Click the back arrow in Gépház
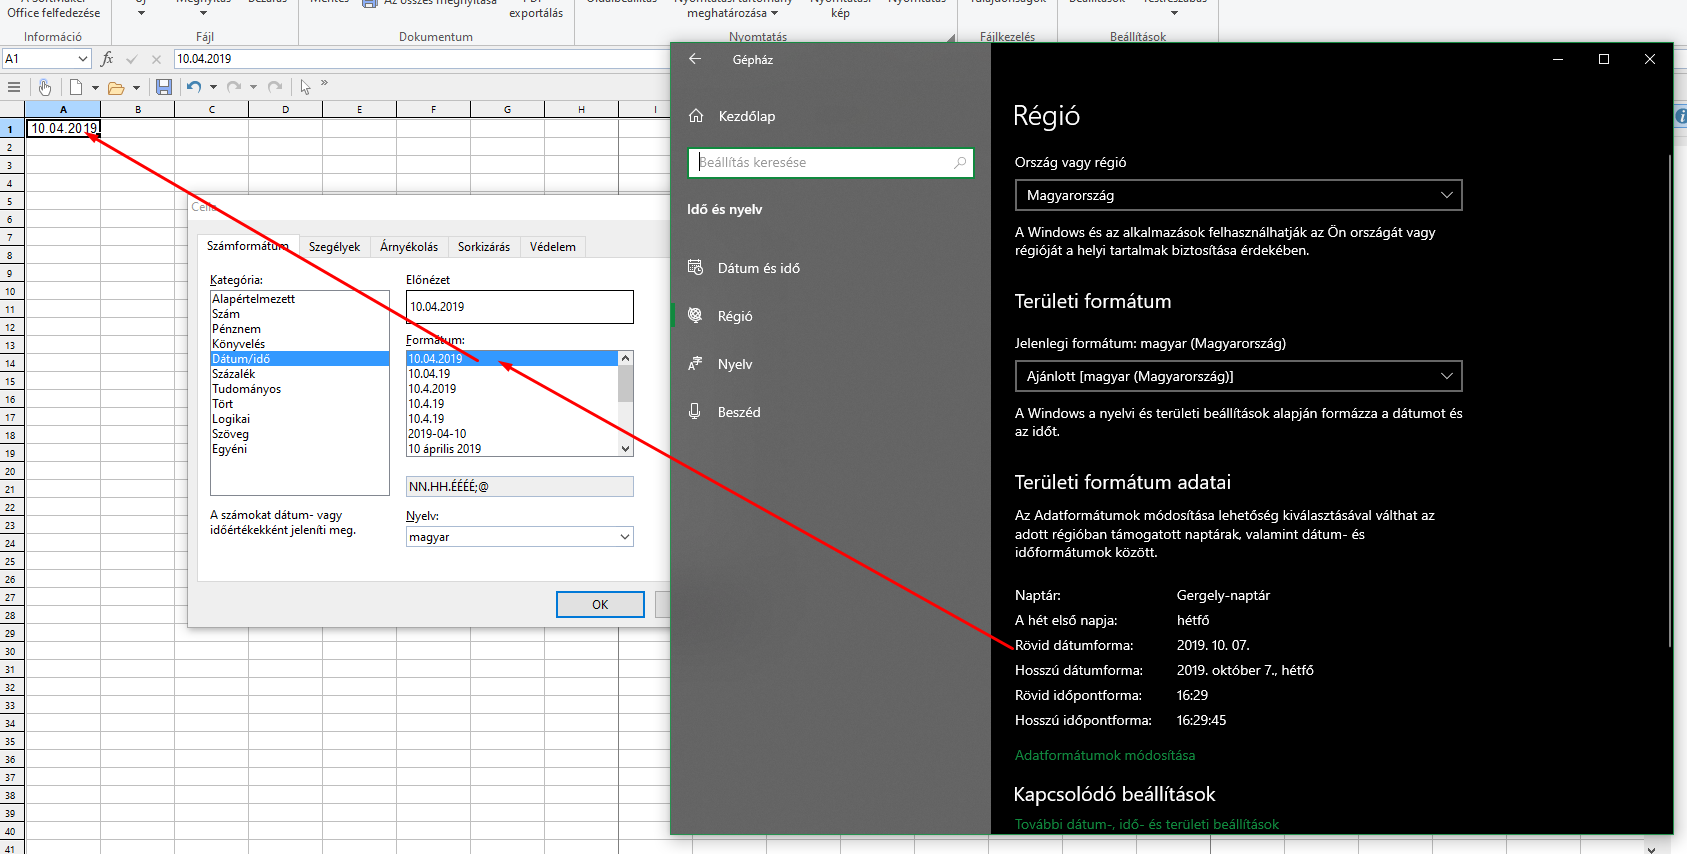Screen dimensions: 1687x854 (x=695, y=59)
